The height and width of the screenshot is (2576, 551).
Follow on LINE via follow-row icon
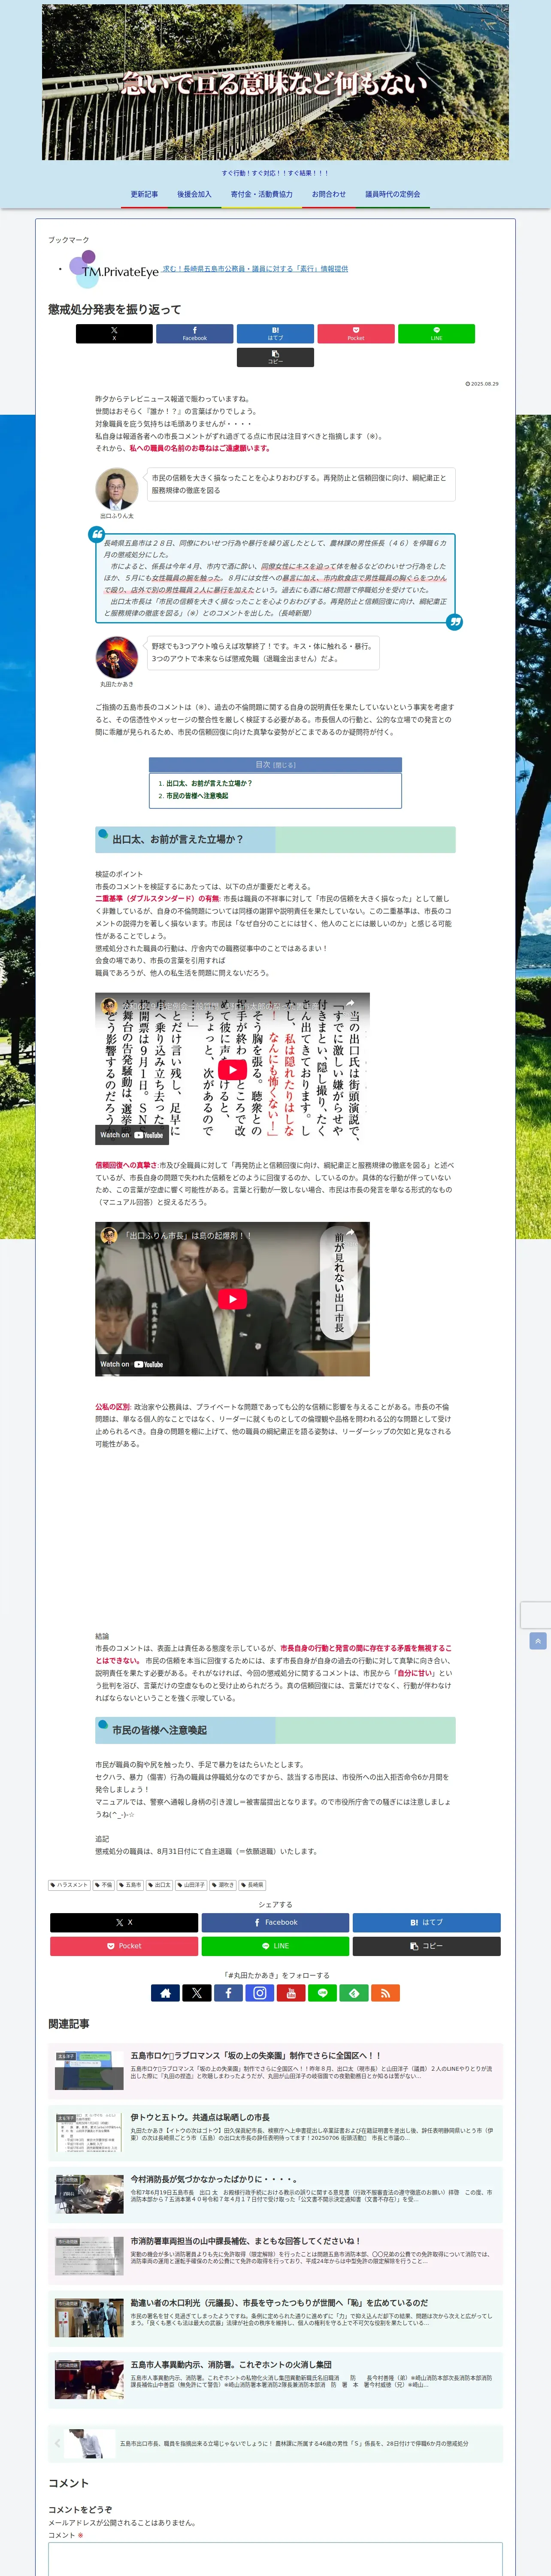click(x=322, y=1993)
